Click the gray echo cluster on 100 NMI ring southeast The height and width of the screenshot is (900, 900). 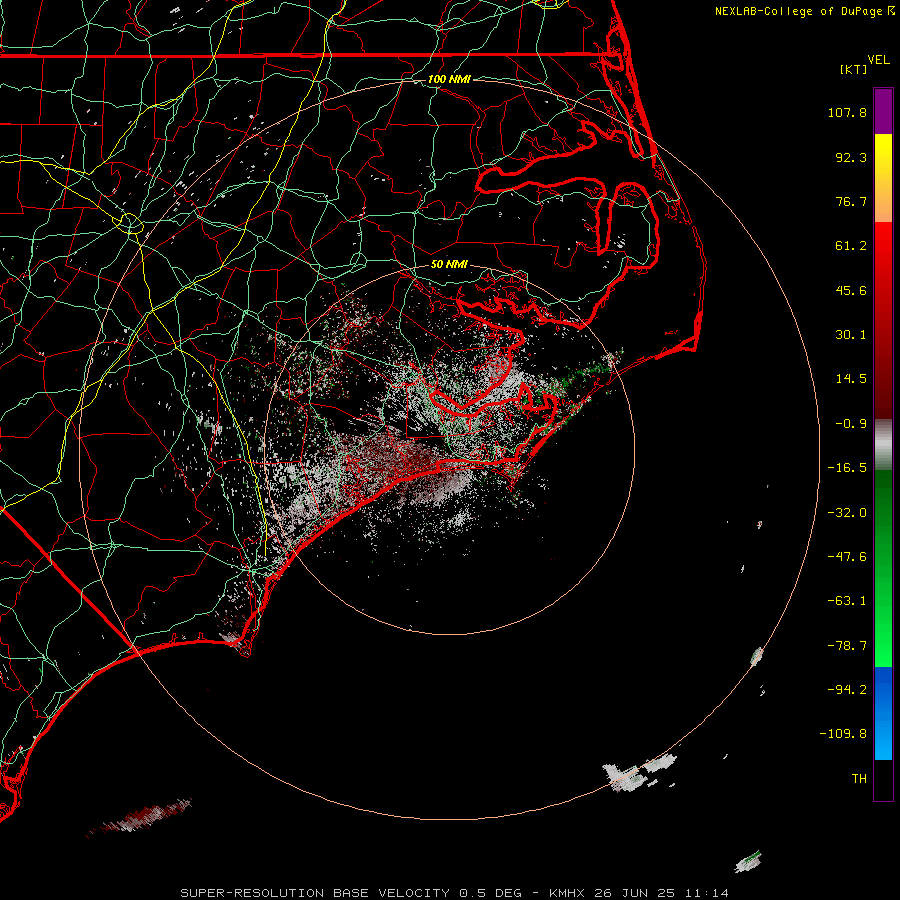639,773
